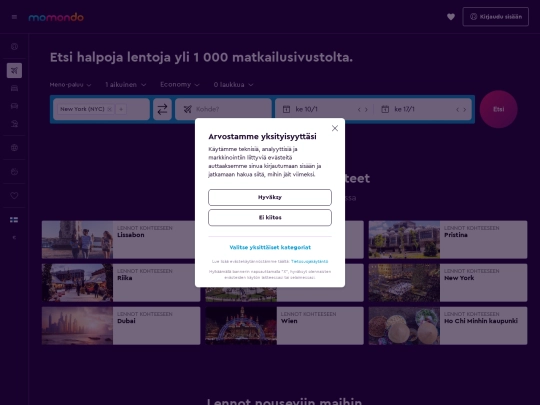This screenshot has height=405, width=540.
Task: Open the Dubai destination card
Action: (x=121, y=326)
